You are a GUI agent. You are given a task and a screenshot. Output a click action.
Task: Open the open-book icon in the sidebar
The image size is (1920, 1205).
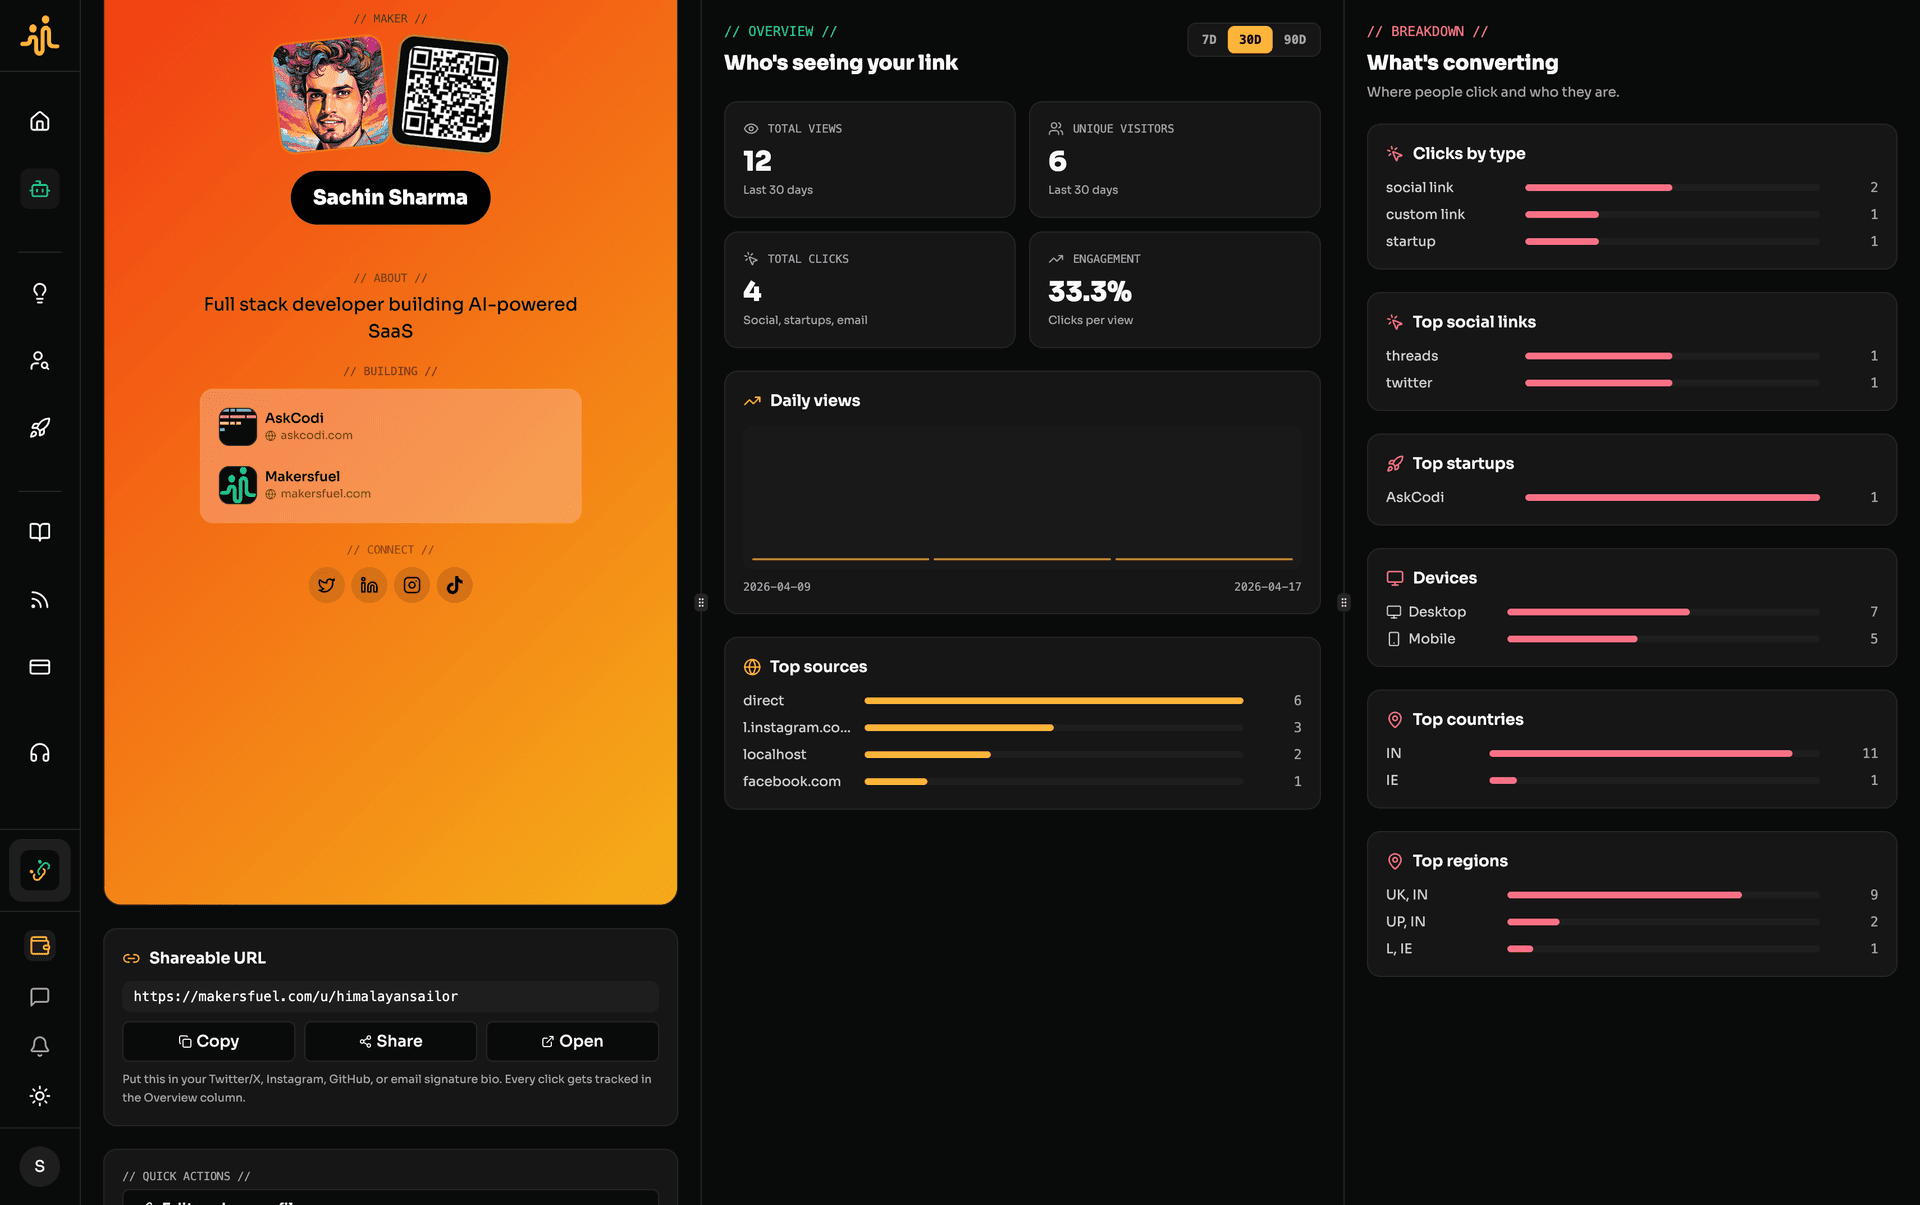click(40, 532)
